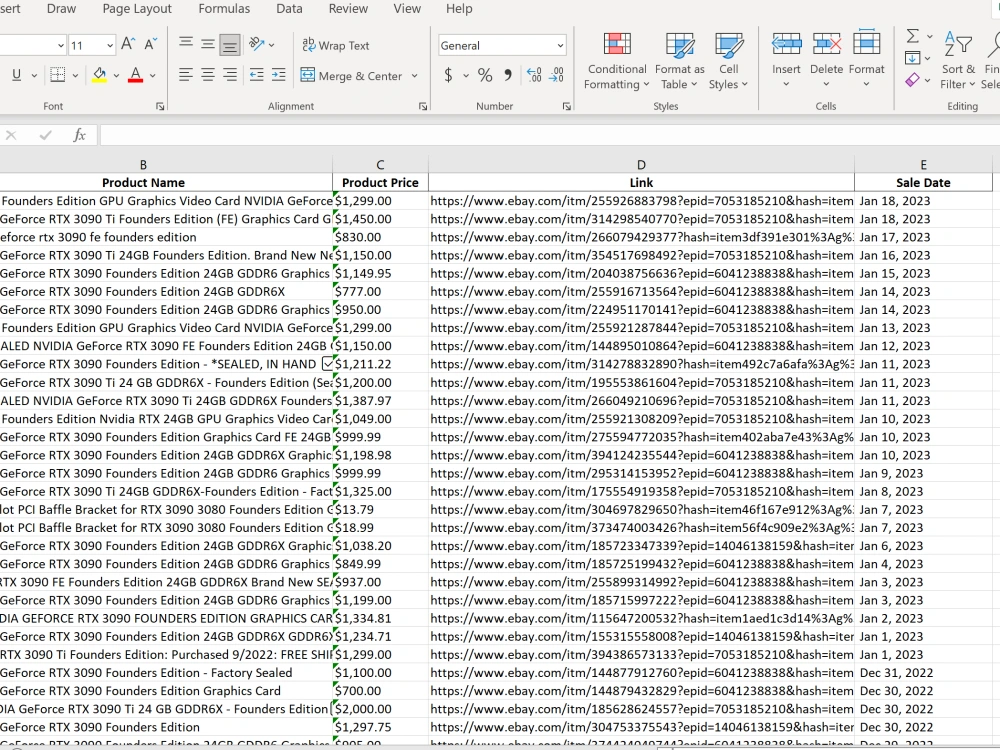The width and height of the screenshot is (1000, 750).
Task: Open the Number format dialog launcher
Action: pos(566,107)
